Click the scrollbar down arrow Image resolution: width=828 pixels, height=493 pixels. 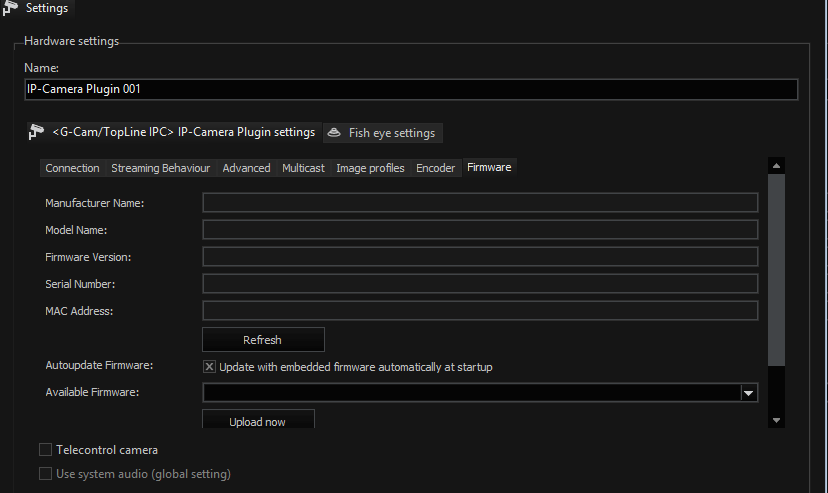776,420
